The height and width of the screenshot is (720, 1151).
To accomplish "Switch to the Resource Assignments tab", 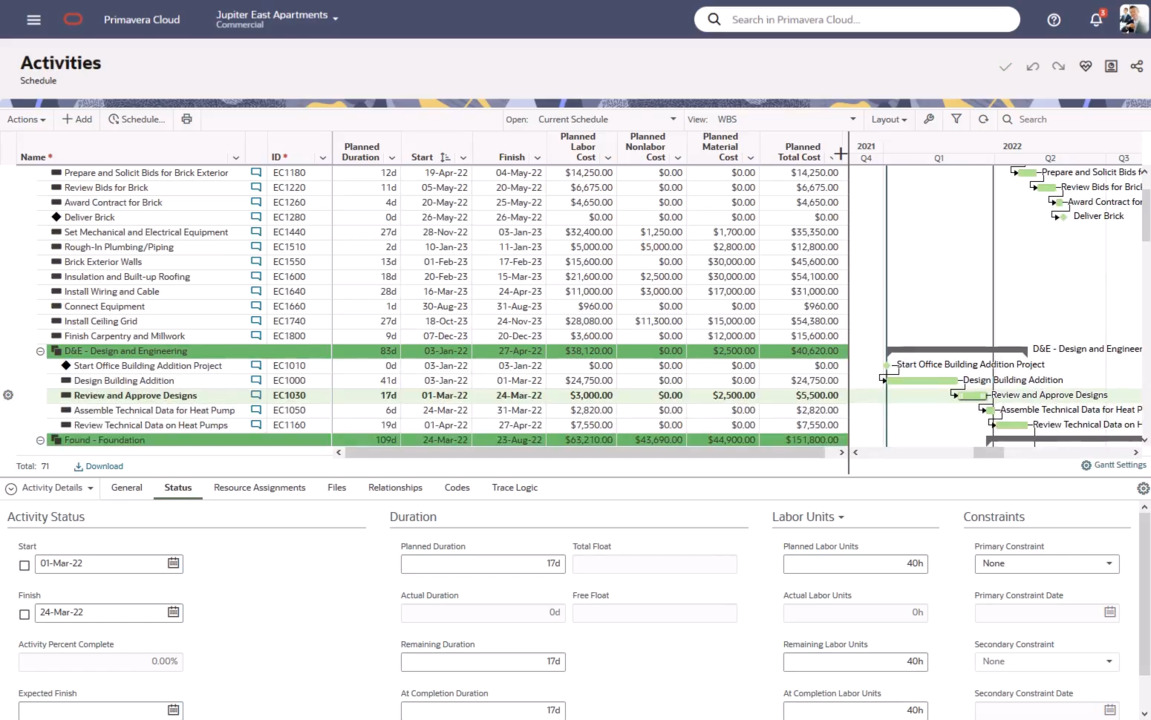I will [259, 487].
